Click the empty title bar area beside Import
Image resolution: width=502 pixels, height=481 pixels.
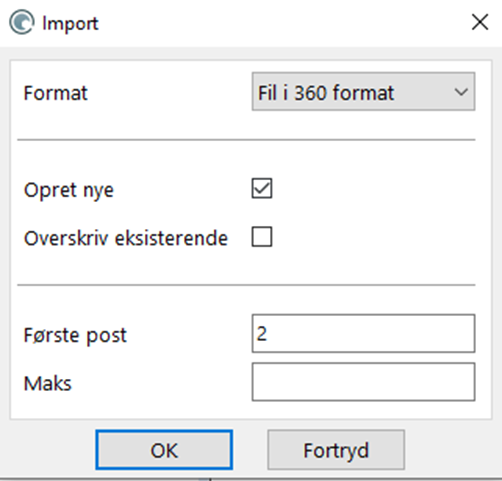pyautogui.click(x=283, y=23)
